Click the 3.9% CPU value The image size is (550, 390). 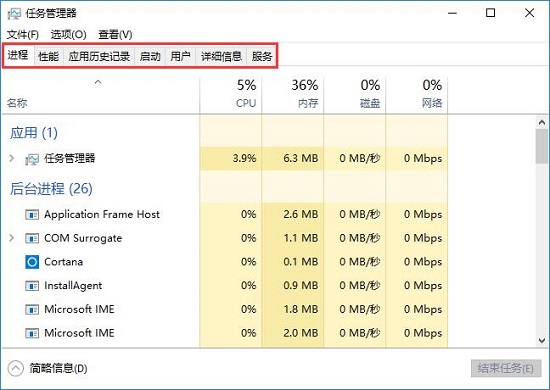point(244,158)
